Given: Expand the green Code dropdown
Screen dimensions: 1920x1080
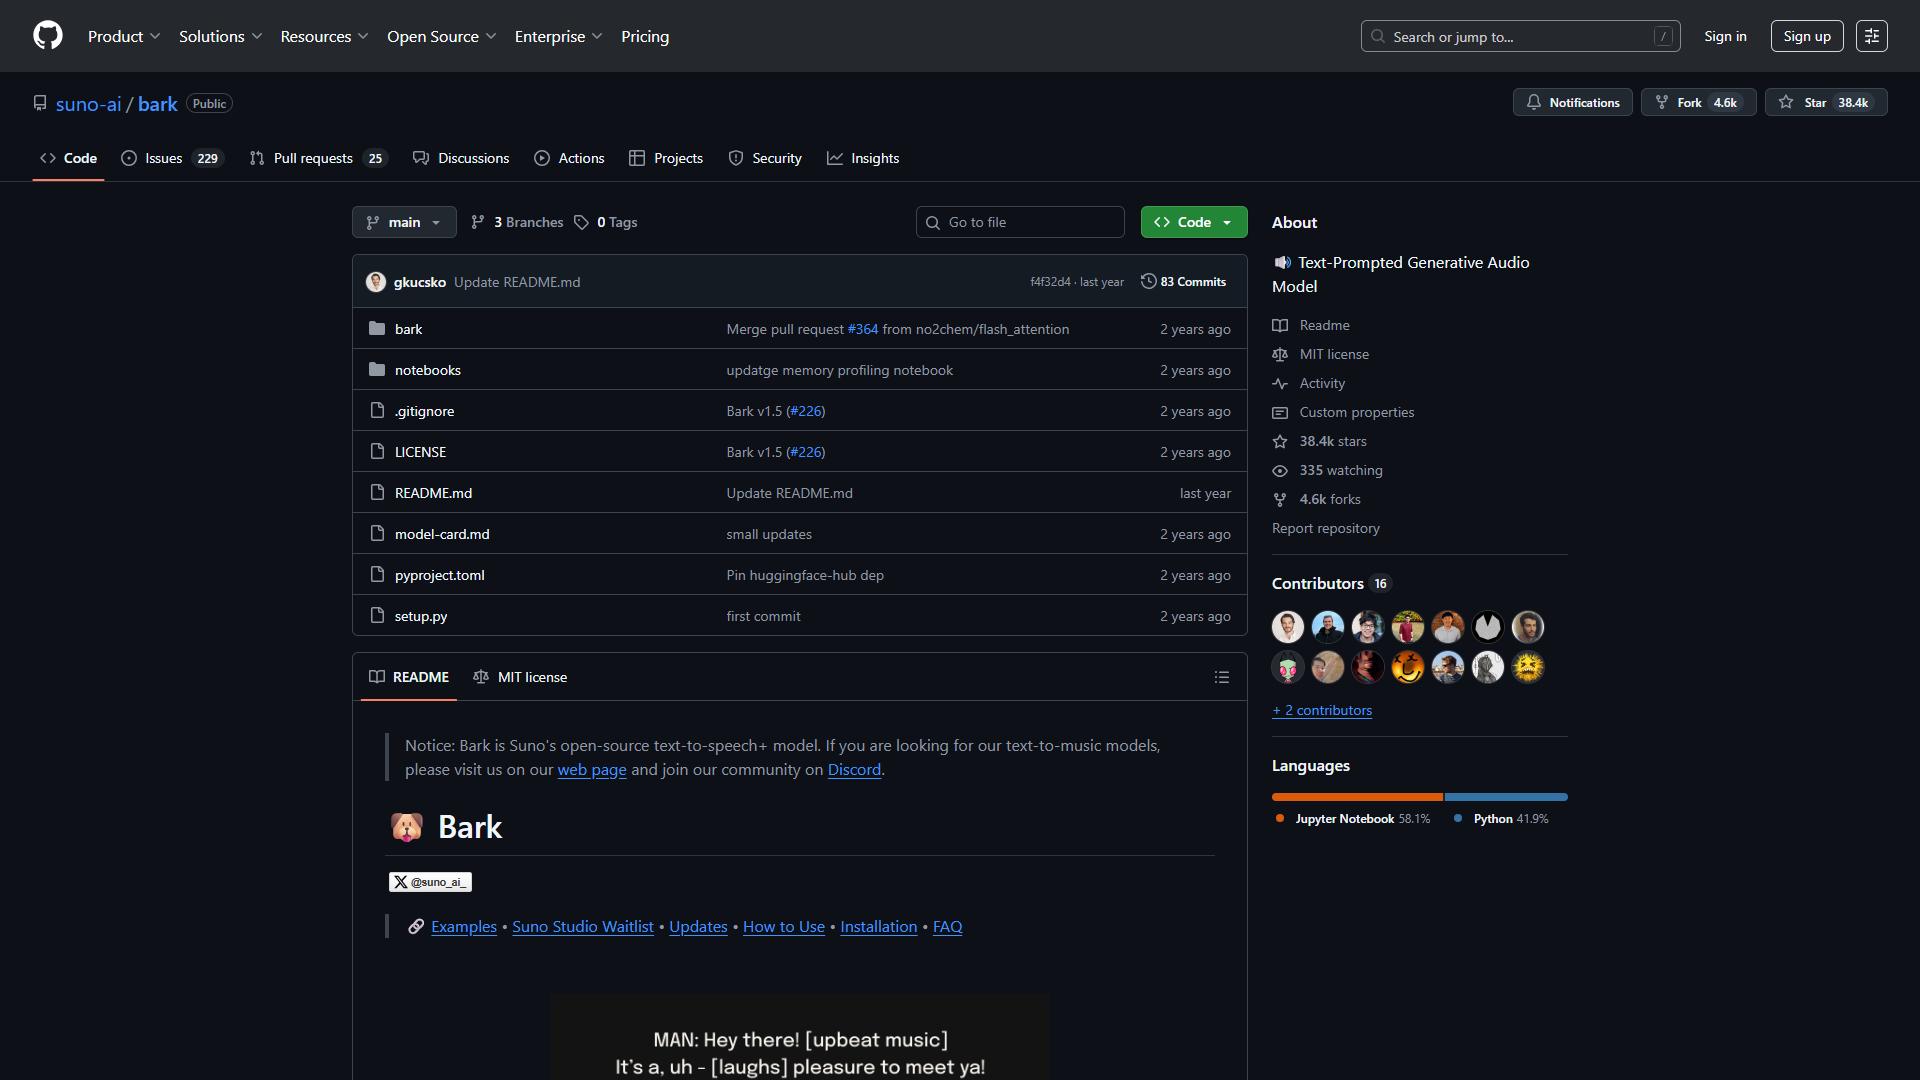Looking at the screenshot, I should (1194, 222).
